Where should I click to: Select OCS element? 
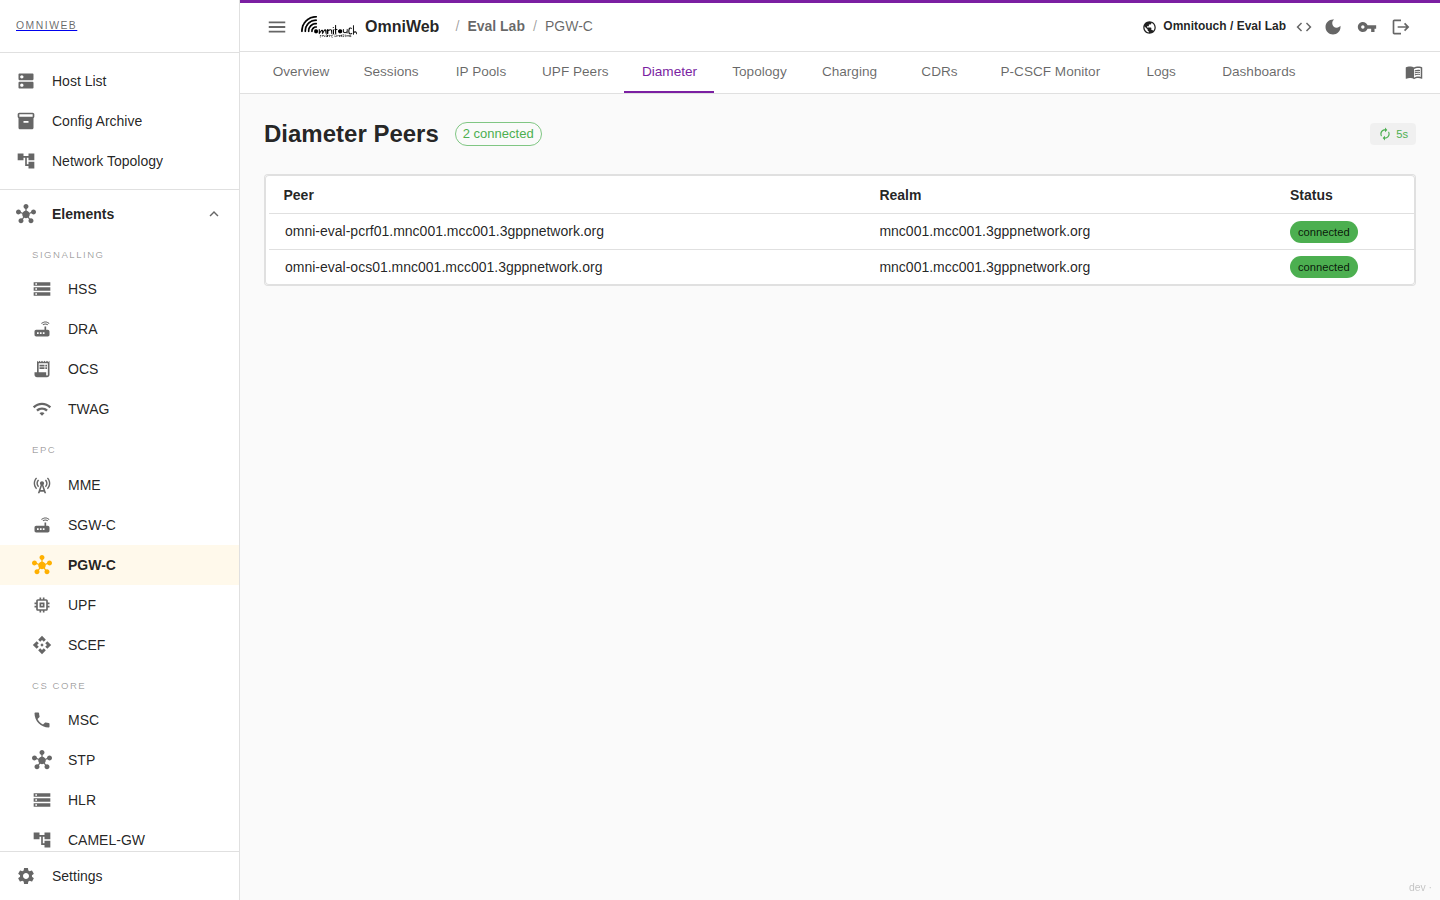(120, 369)
